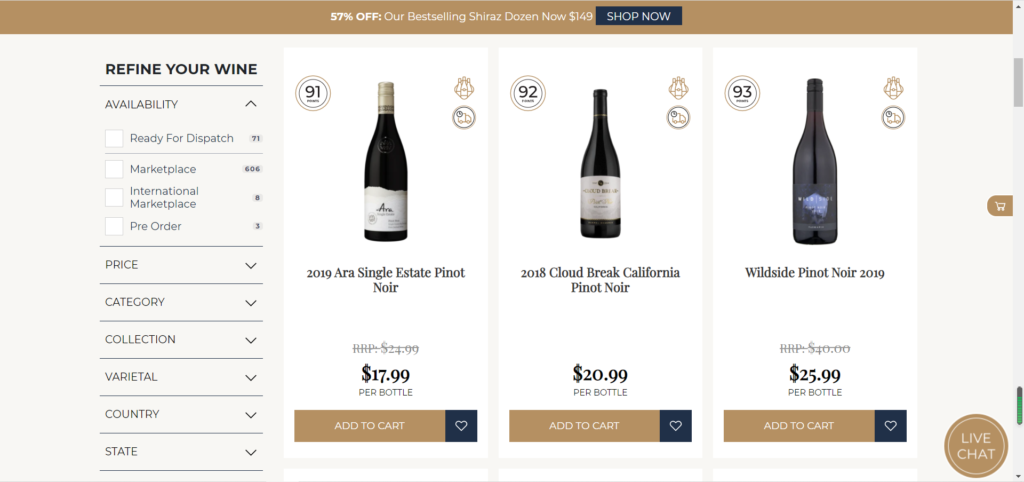Click the bottles pack icon on Cloud Break
This screenshot has width=1024, height=482.
click(x=678, y=88)
